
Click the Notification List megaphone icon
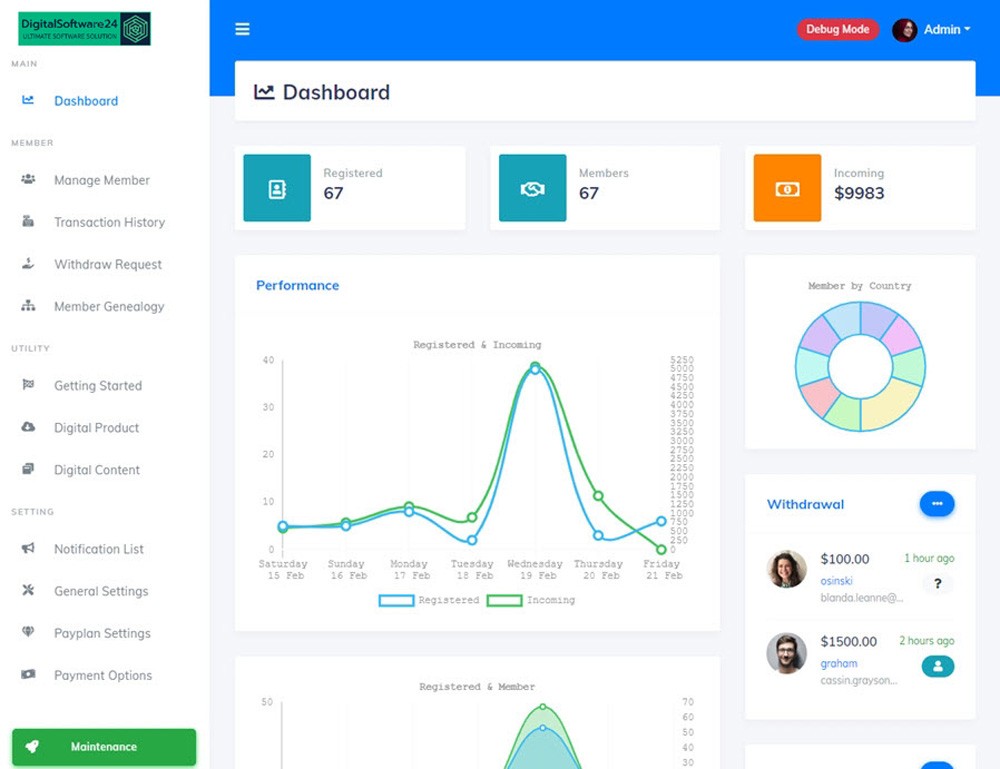coord(28,549)
